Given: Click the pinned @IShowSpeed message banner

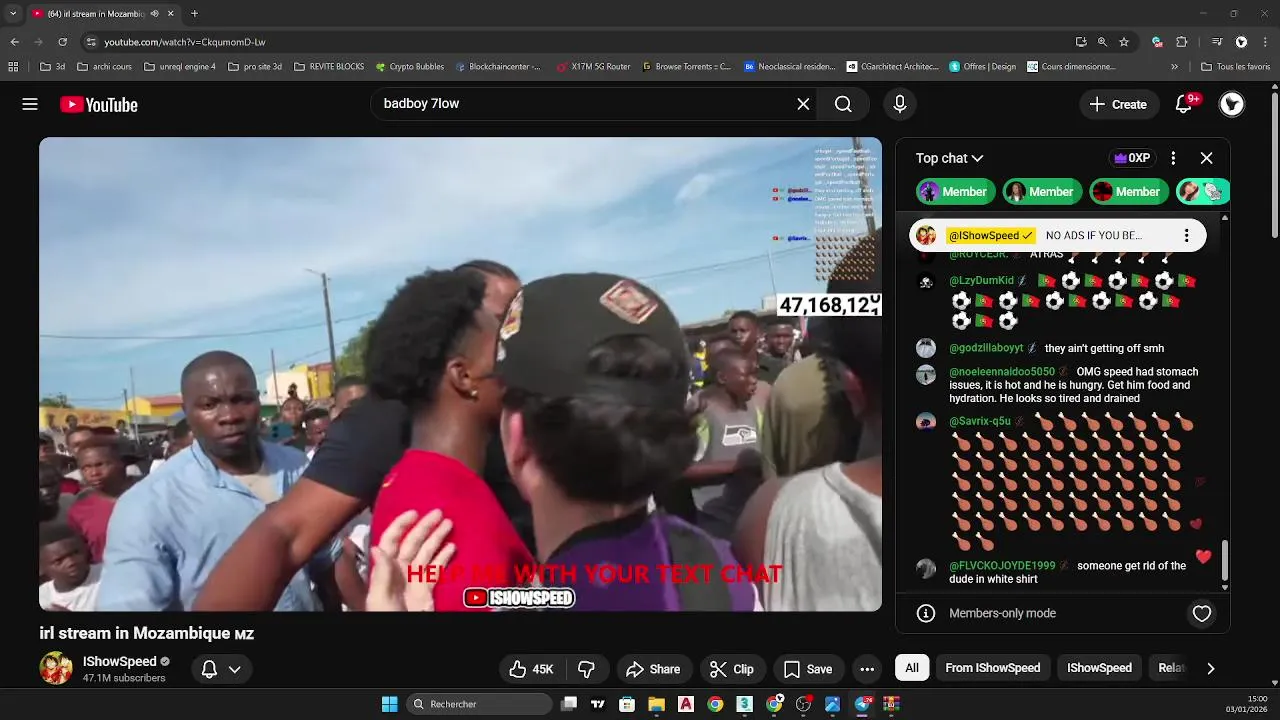Looking at the screenshot, I should click(1058, 235).
